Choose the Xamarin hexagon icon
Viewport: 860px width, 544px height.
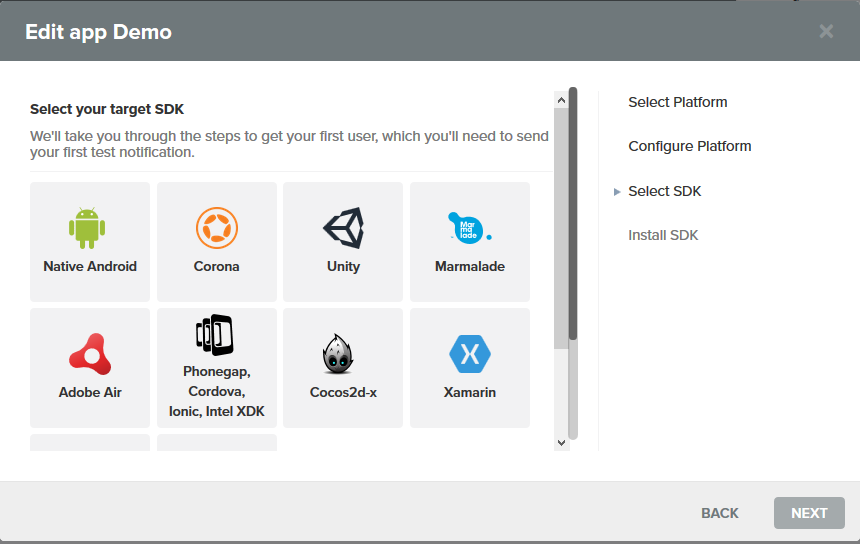pyautogui.click(x=469, y=354)
